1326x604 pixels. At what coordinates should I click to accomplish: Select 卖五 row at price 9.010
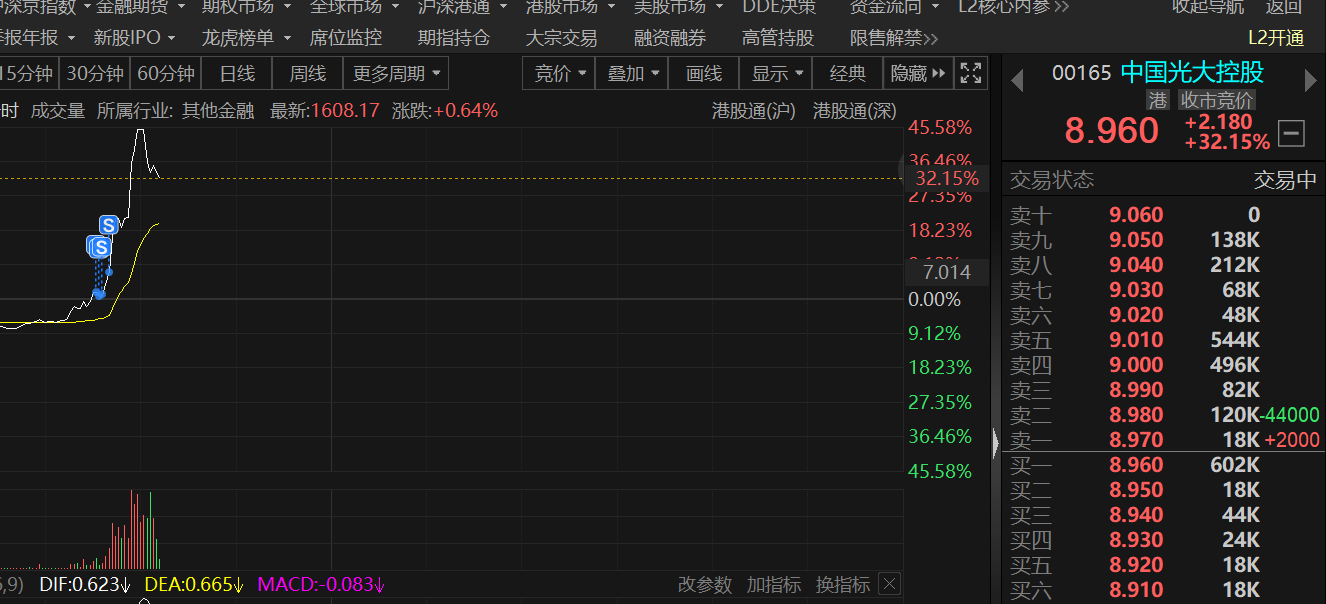point(1164,340)
